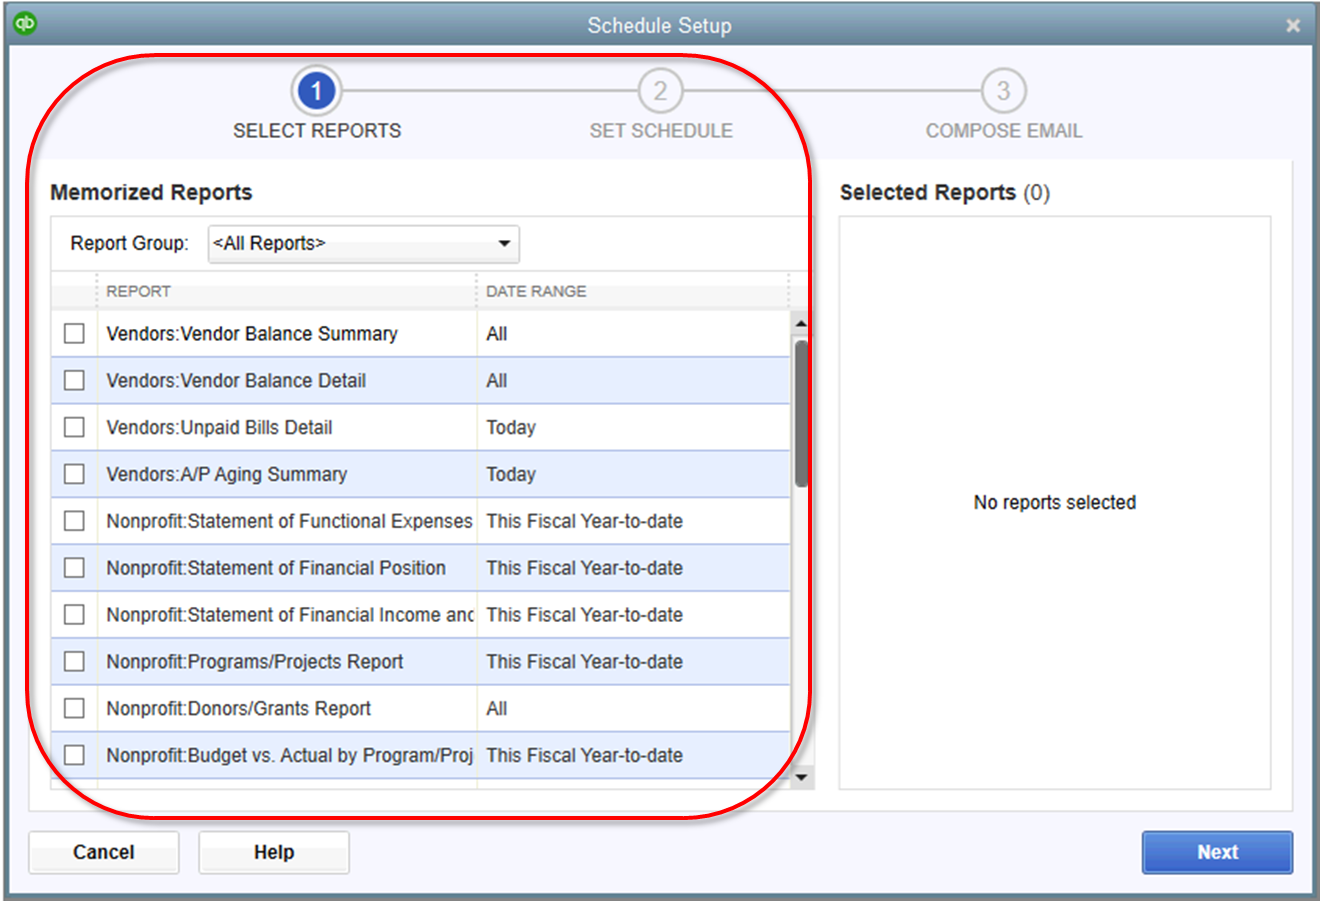Click the Report Group dropdown arrow
The height and width of the screenshot is (901, 1320).
pyautogui.click(x=506, y=243)
